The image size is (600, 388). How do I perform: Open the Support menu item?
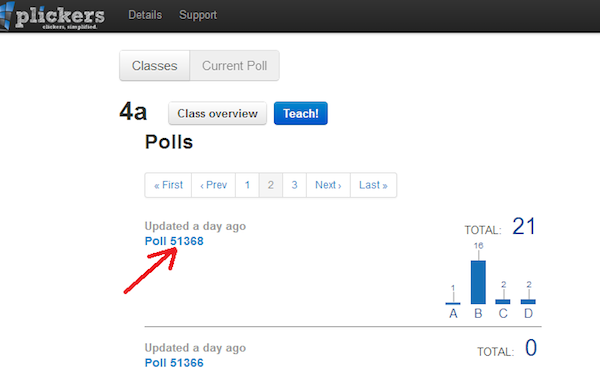pyautogui.click(x=198, y=15)
